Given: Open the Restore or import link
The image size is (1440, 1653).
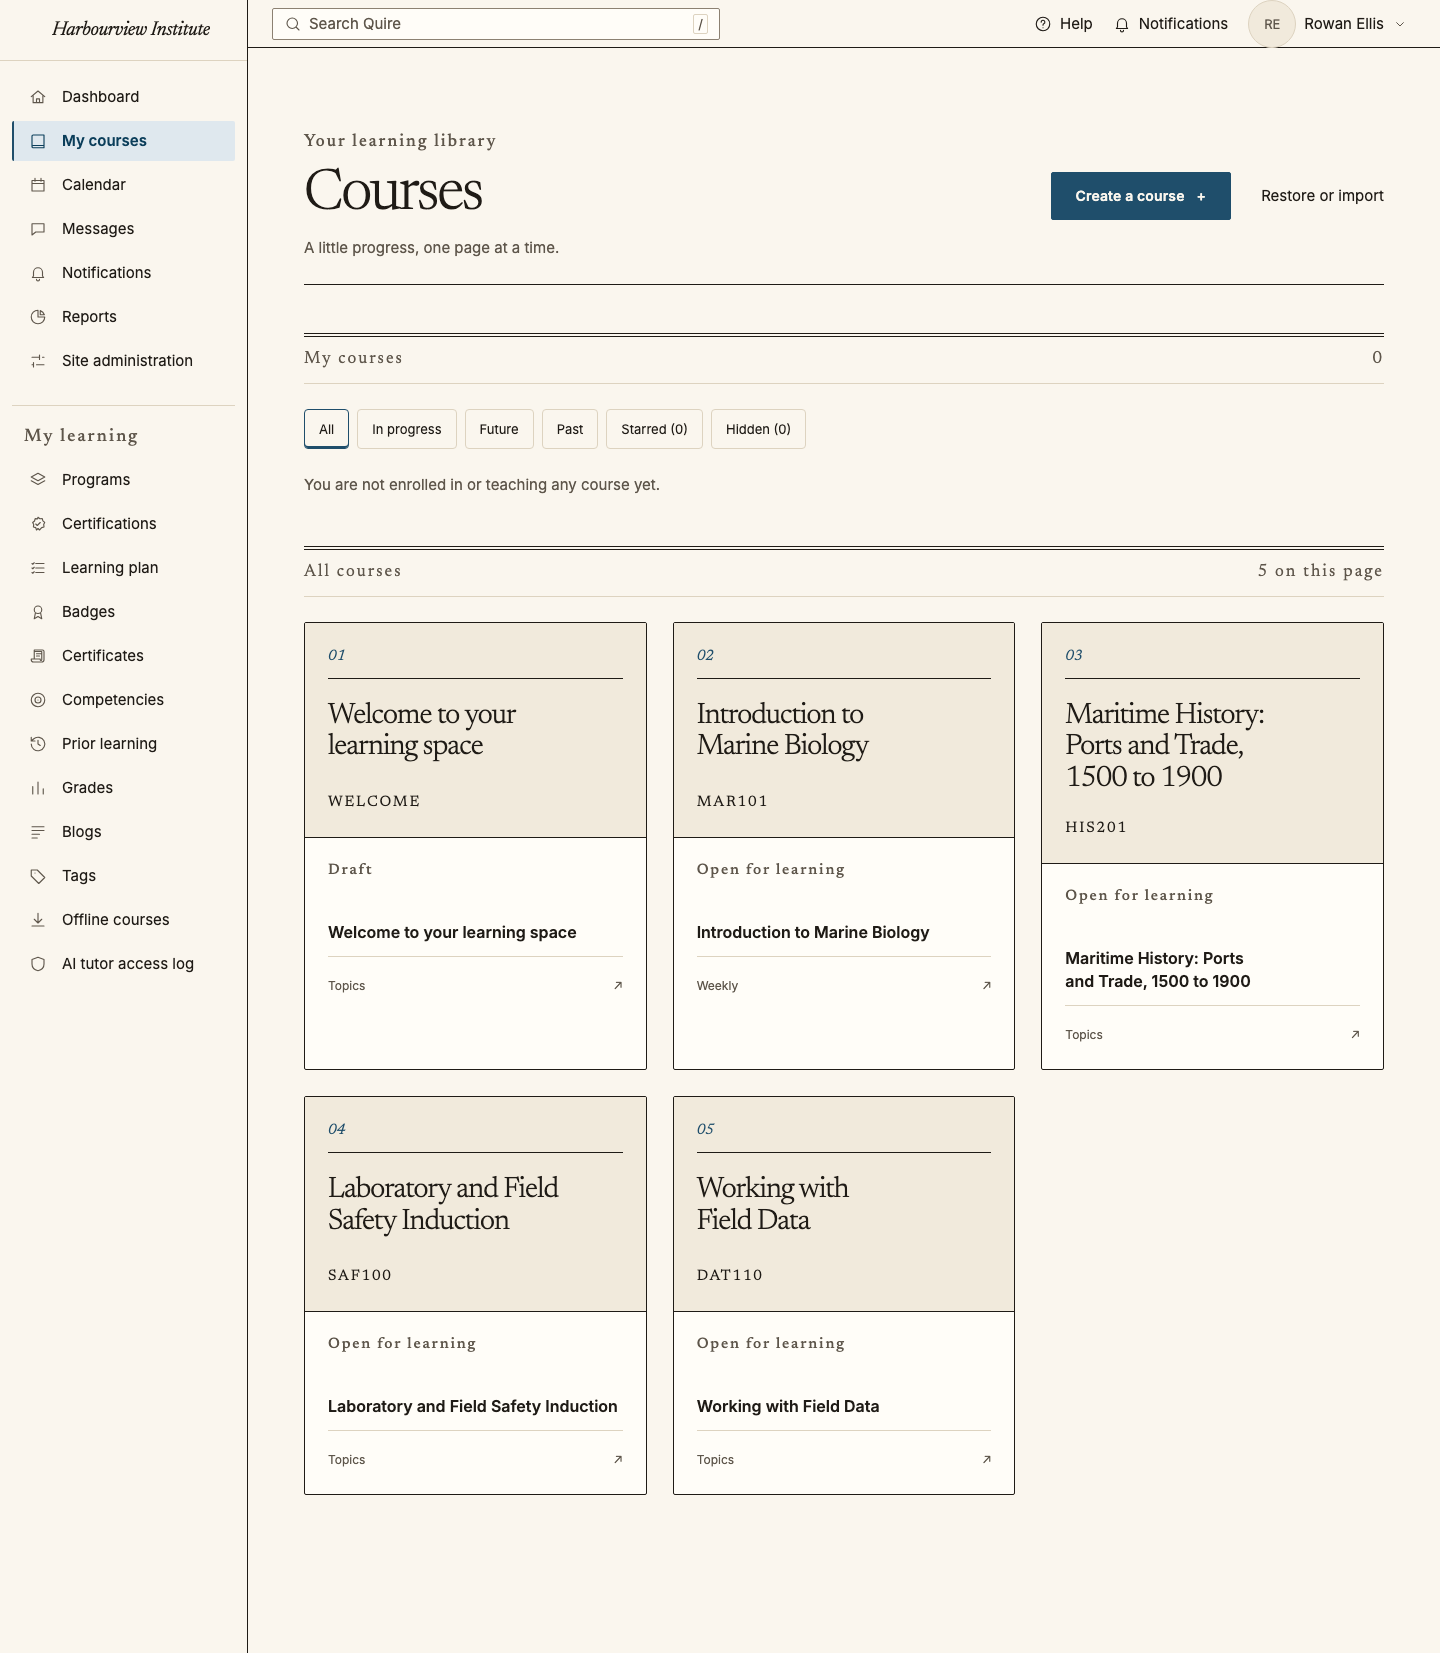Looking at the screenshot, I should coord(1322,196).
